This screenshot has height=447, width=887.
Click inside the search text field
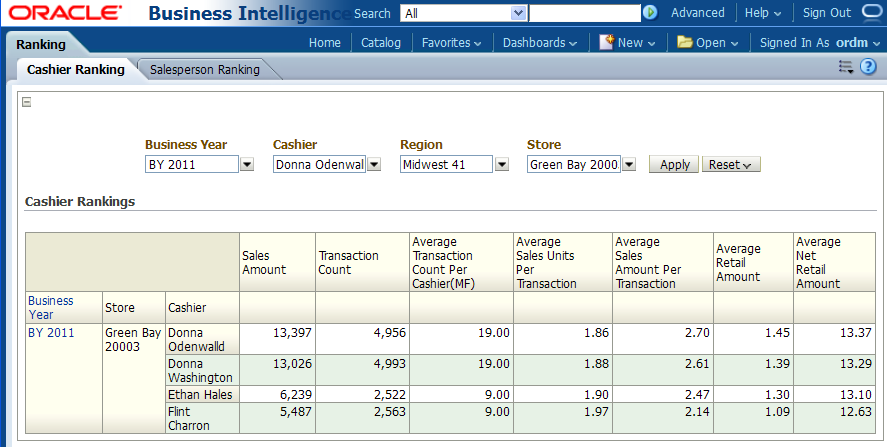[584, 13]
